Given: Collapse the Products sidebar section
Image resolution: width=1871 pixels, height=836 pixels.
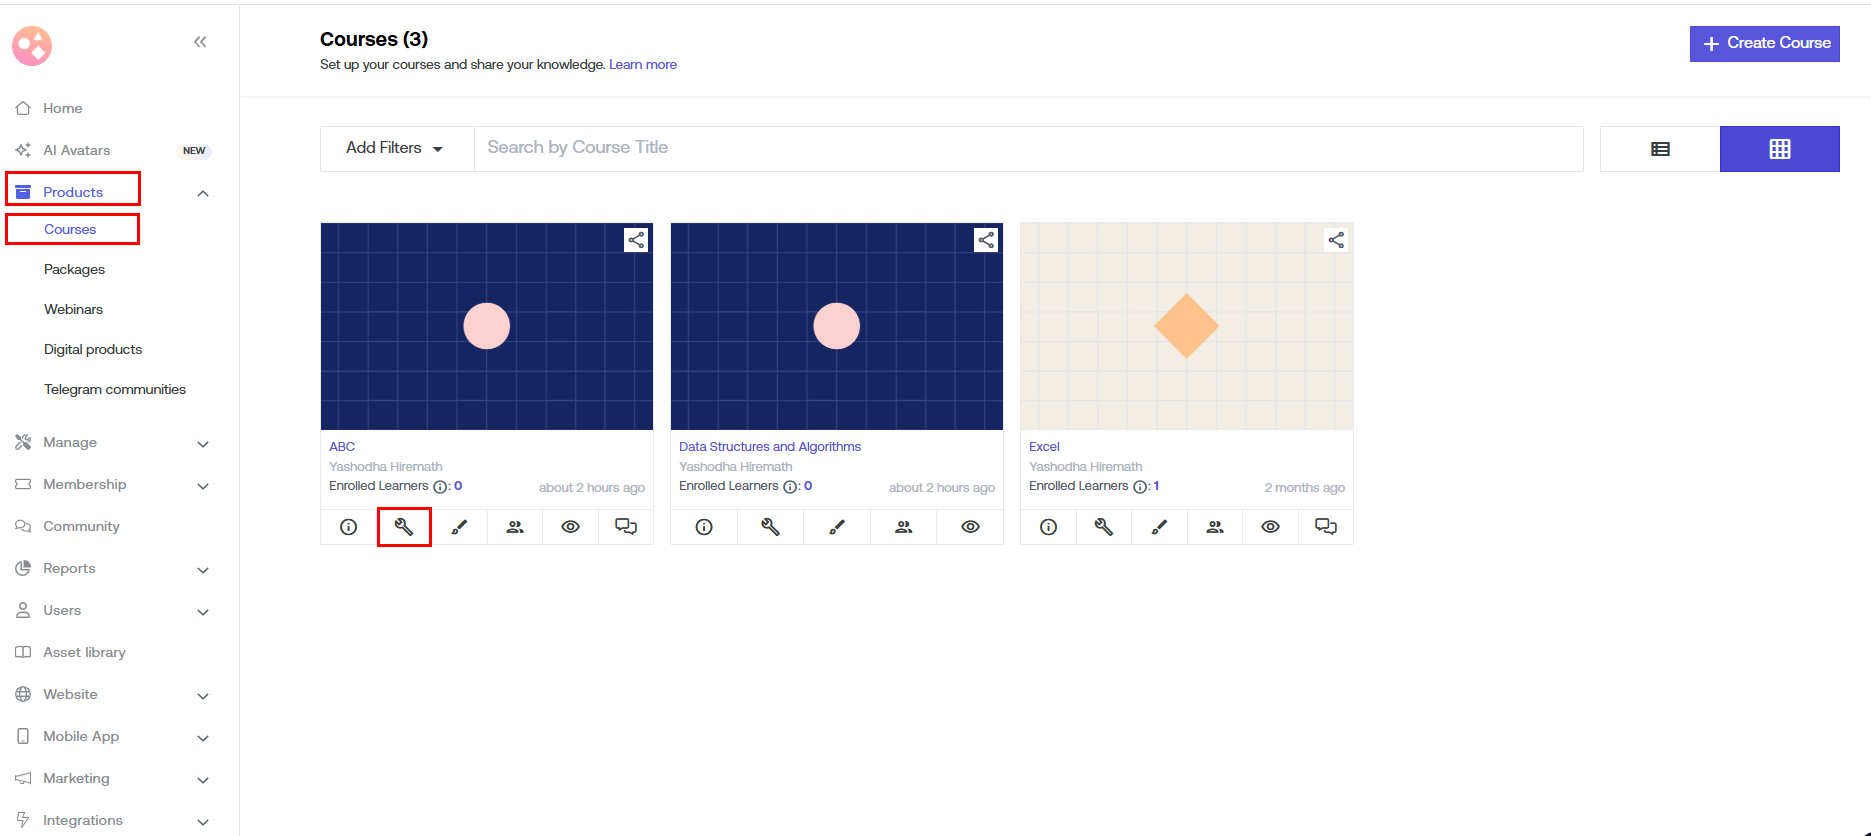Looking at the screenshot, I should [203, 193].
